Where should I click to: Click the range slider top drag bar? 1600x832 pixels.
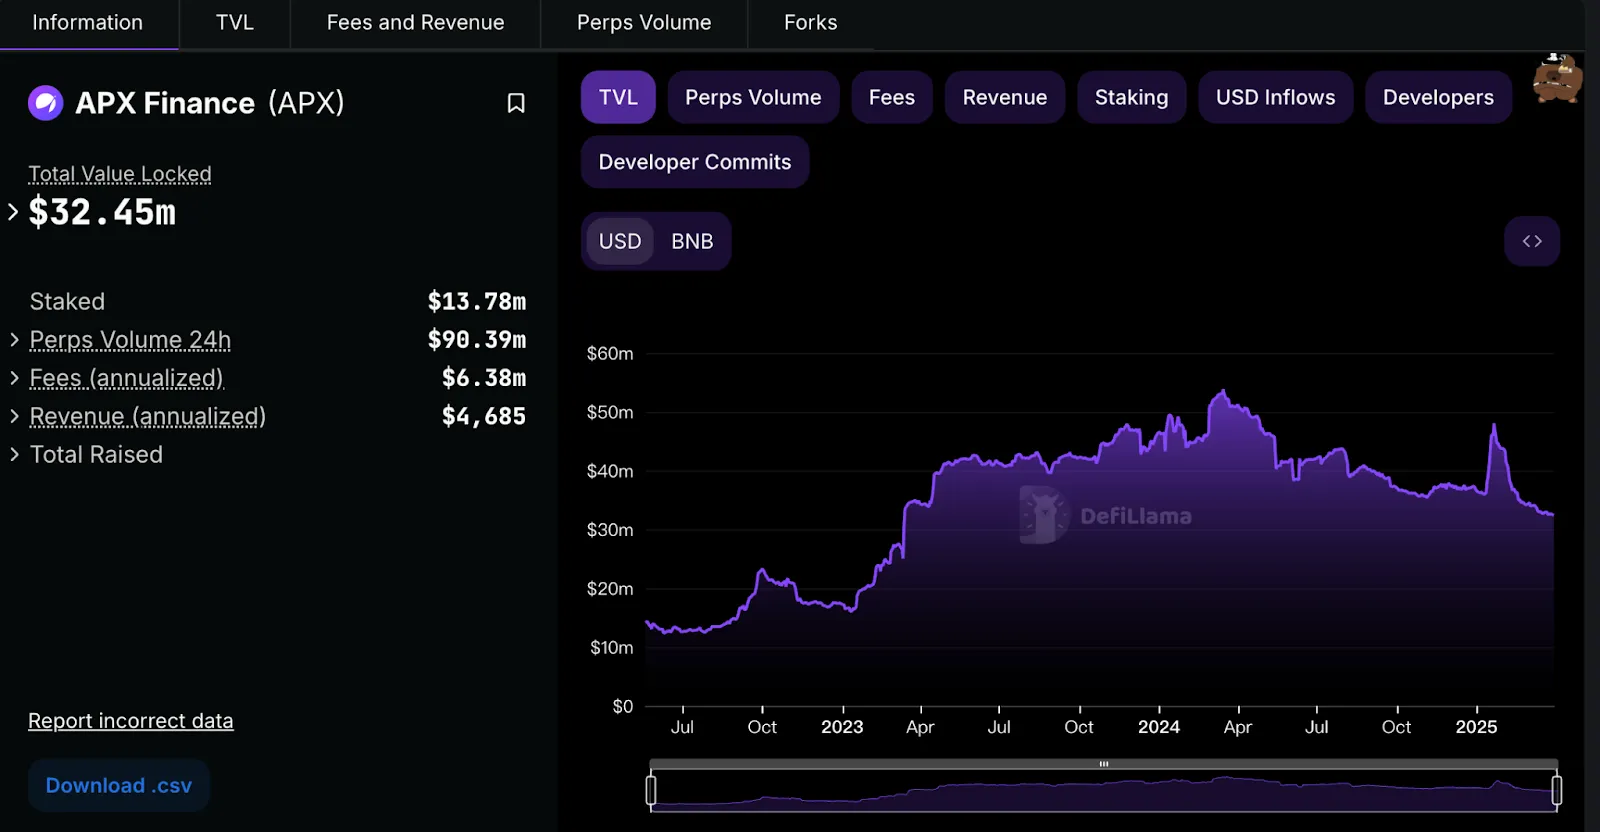click(1104, 764)
